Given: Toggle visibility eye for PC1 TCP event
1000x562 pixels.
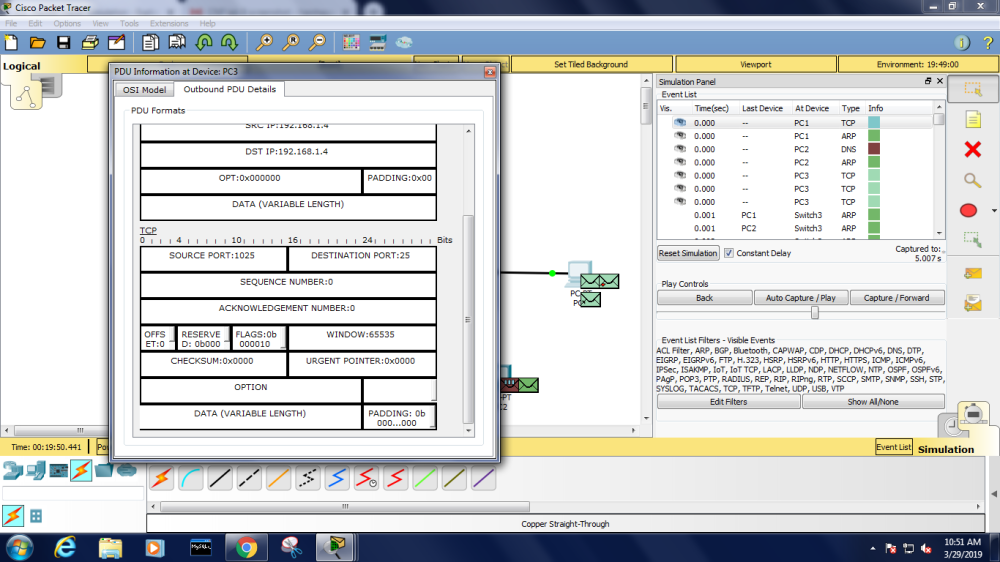Looking at the screenshot, I should point(680,122).
